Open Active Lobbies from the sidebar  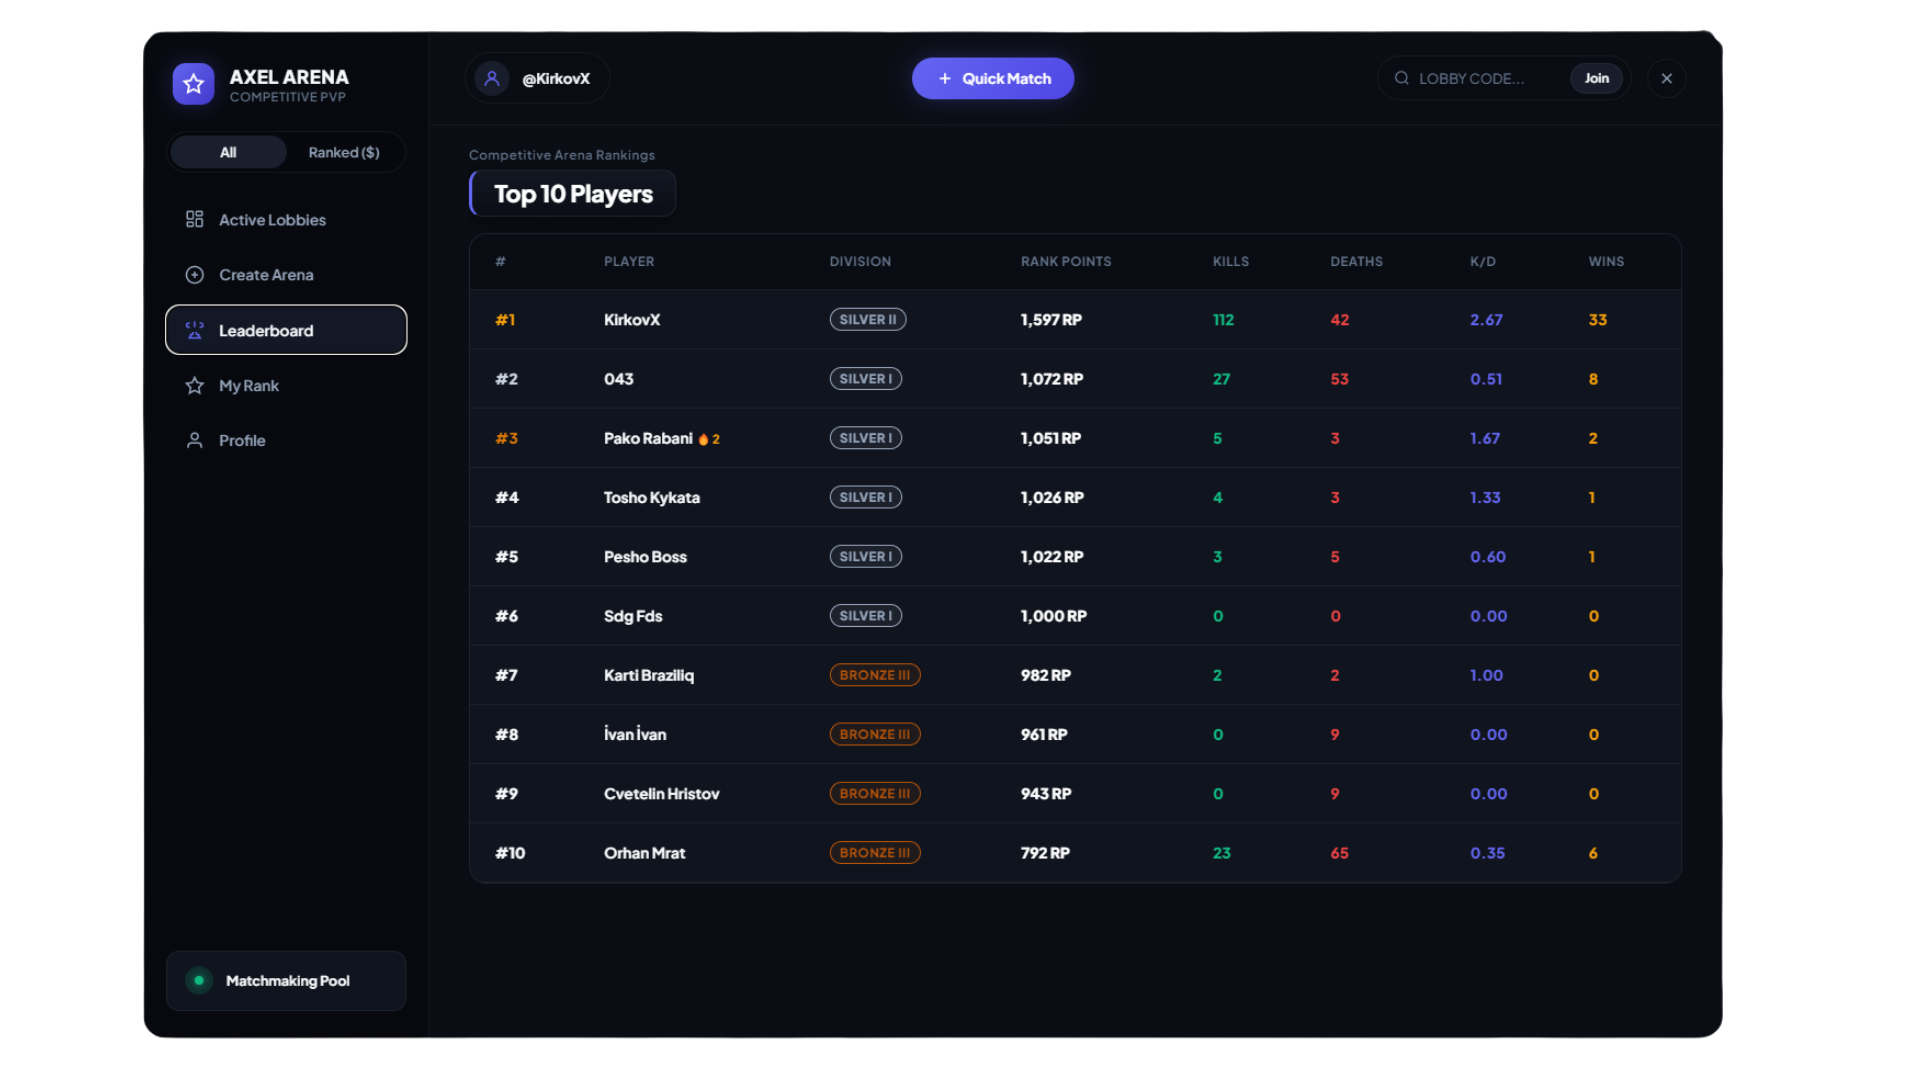(x=286, y=219)
